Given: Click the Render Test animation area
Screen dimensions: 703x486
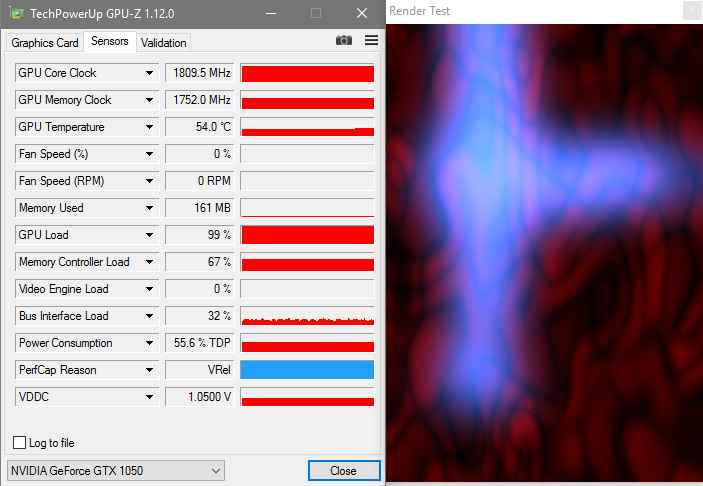Looking at the screenshot, I should [544, 253].
